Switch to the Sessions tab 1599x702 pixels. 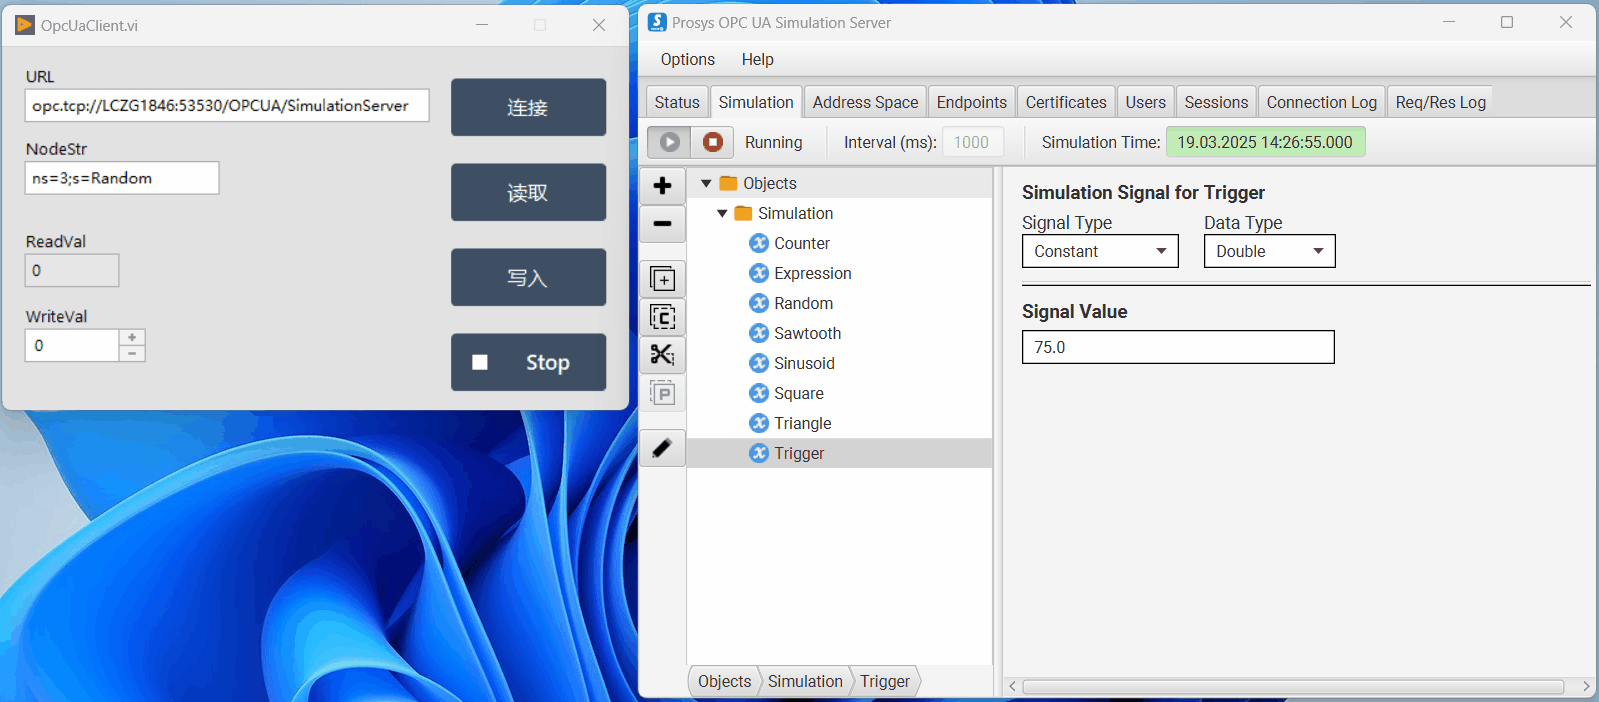[x=1216, y=102]
